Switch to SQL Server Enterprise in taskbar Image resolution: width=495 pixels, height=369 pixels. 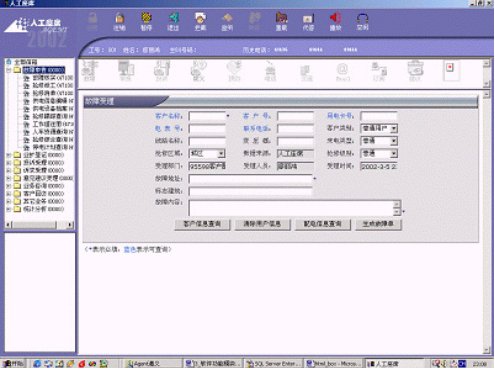tap(273, 364)
